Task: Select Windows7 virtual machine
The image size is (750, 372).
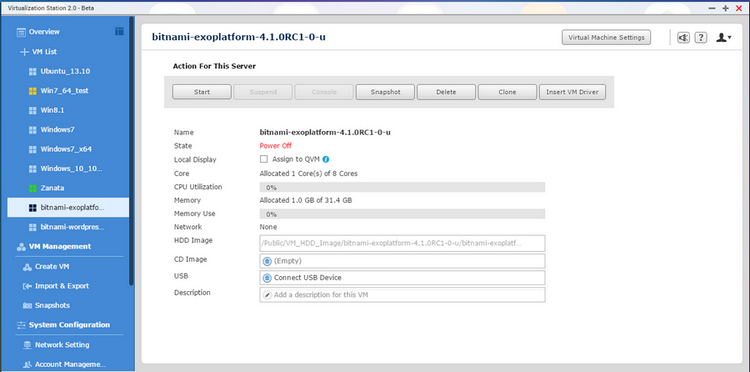Action: coord(57,130)
